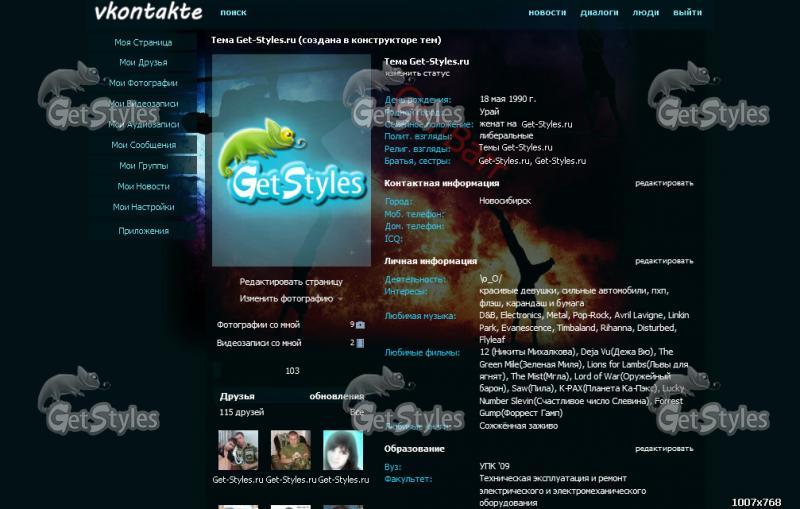Open the vkontakte logo home link
Screen dimensions: 800x509
[148, 12]
